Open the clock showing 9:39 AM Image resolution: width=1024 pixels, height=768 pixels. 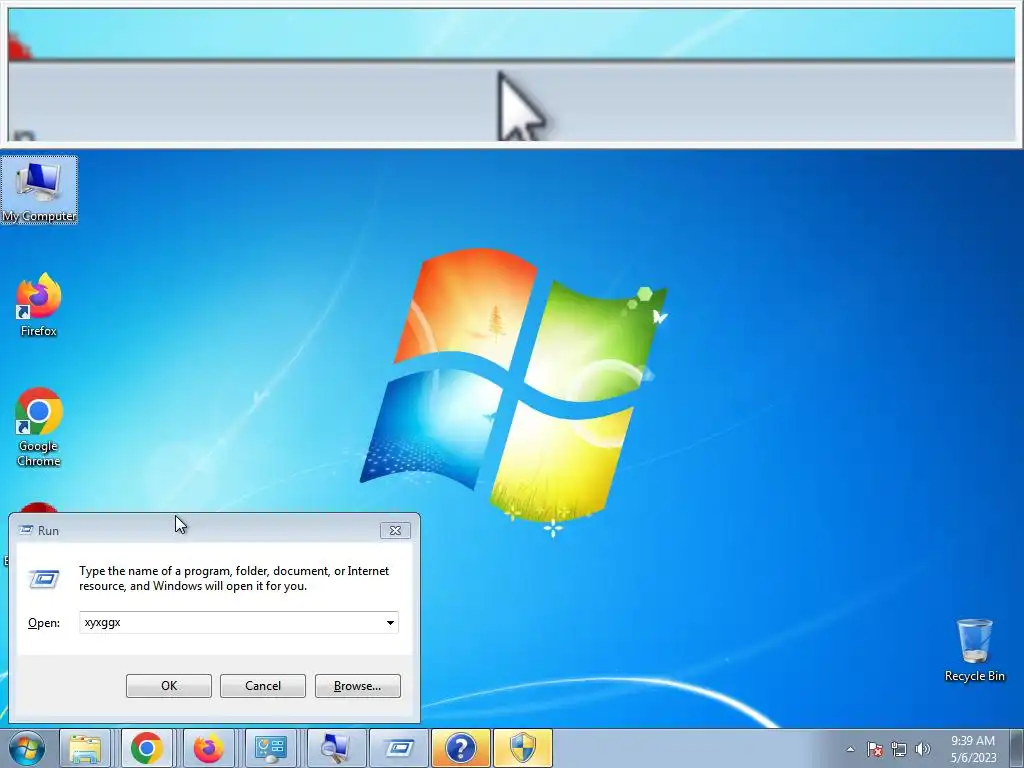pos(973,748)
